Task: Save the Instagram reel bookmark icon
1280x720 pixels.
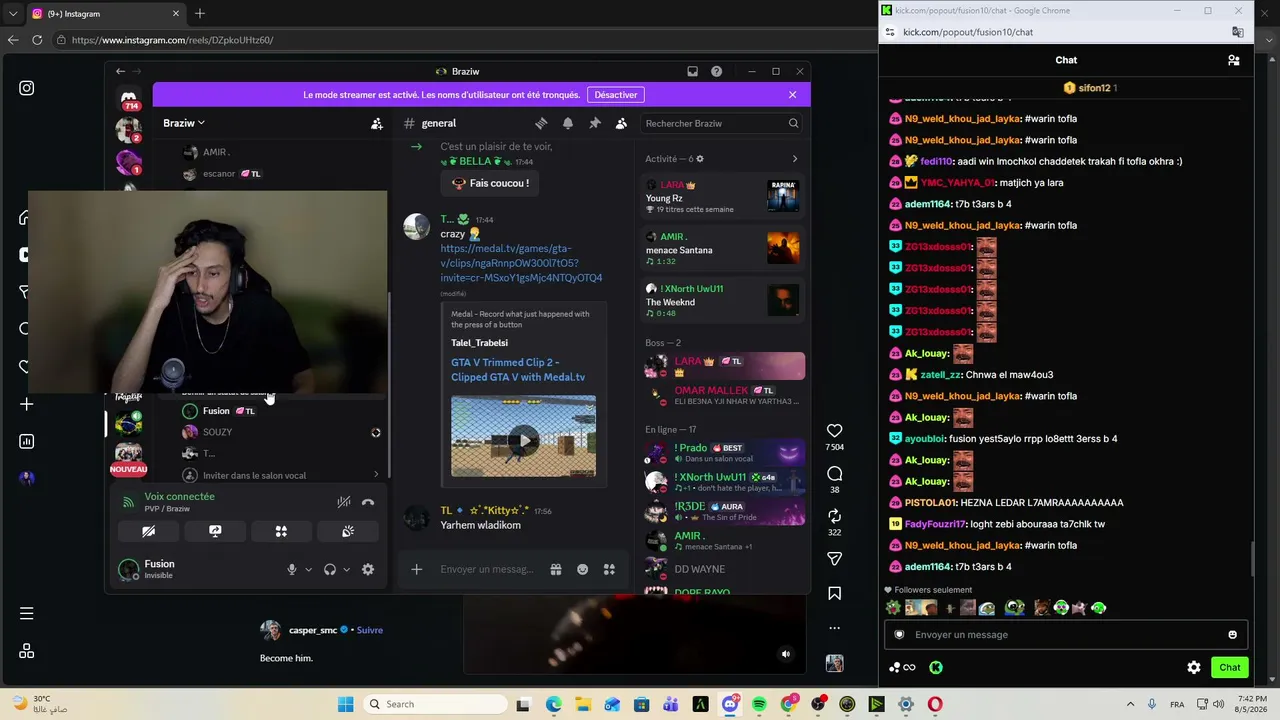Action: click(834, 593)
